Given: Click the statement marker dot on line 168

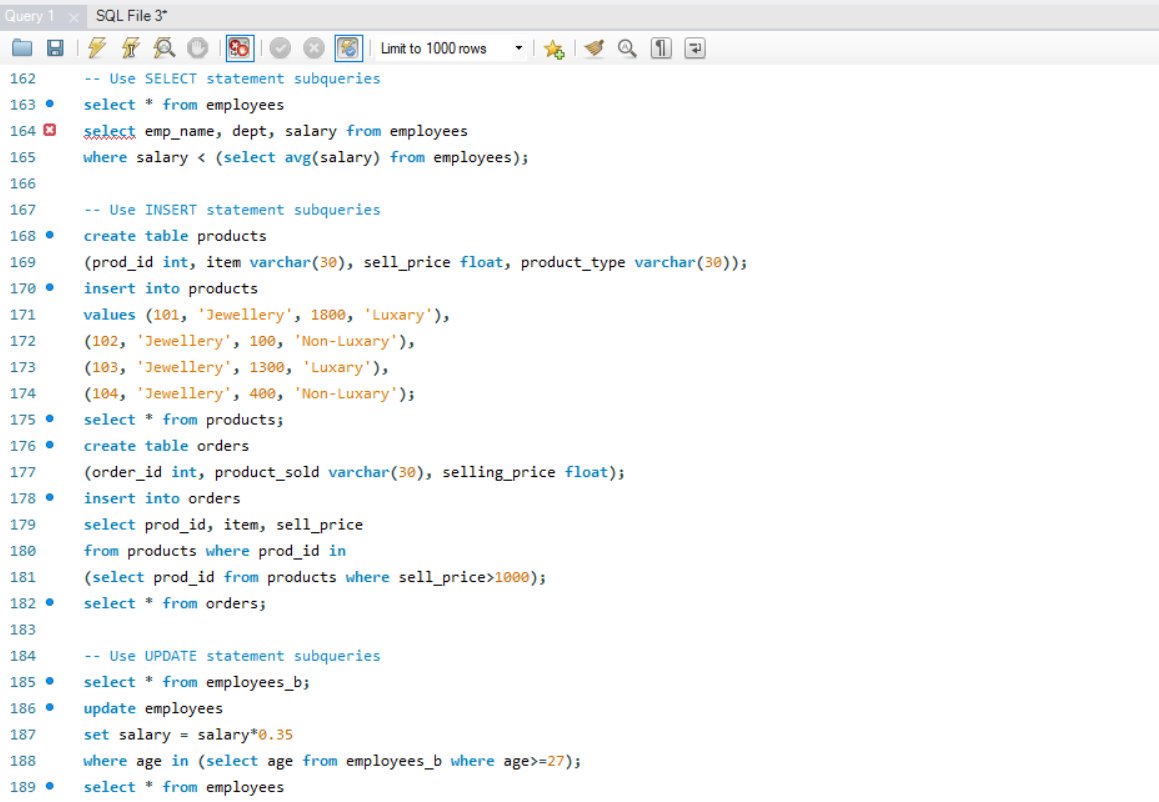Looking at the screenshot, I should [50, 235].
